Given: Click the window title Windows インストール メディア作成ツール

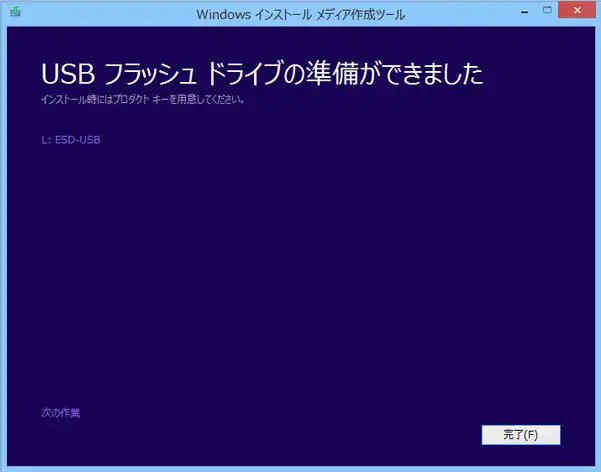Looking at the screenshot, I should [x=300, y=15].
